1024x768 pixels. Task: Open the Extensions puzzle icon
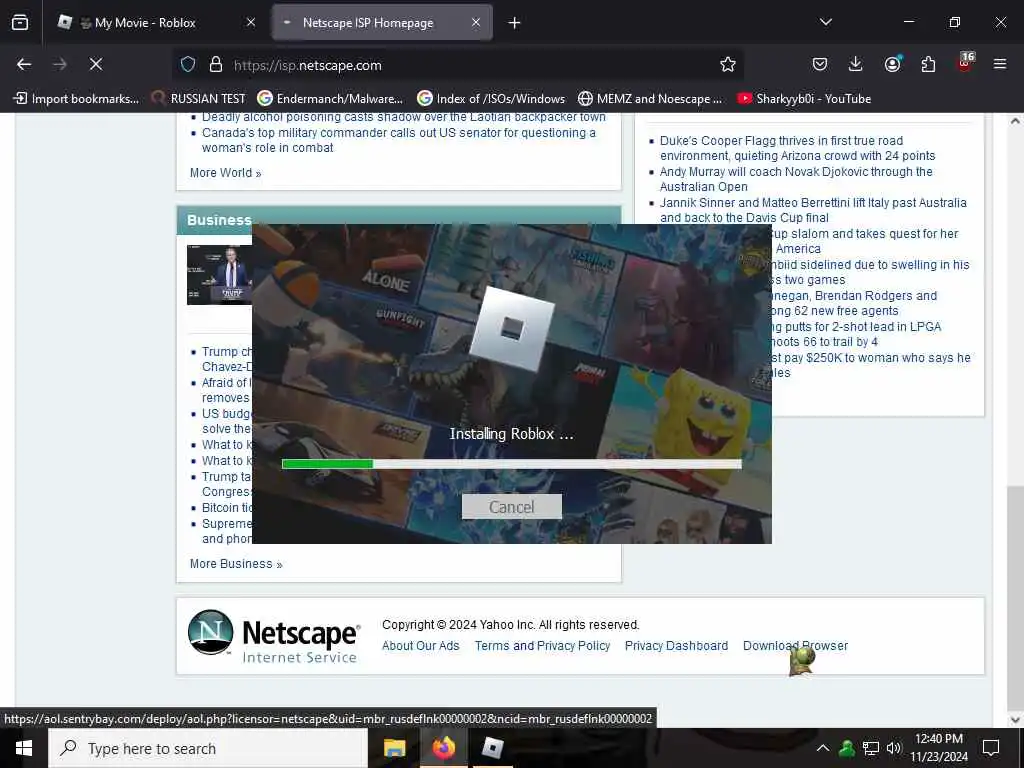[x=928, y=64]
